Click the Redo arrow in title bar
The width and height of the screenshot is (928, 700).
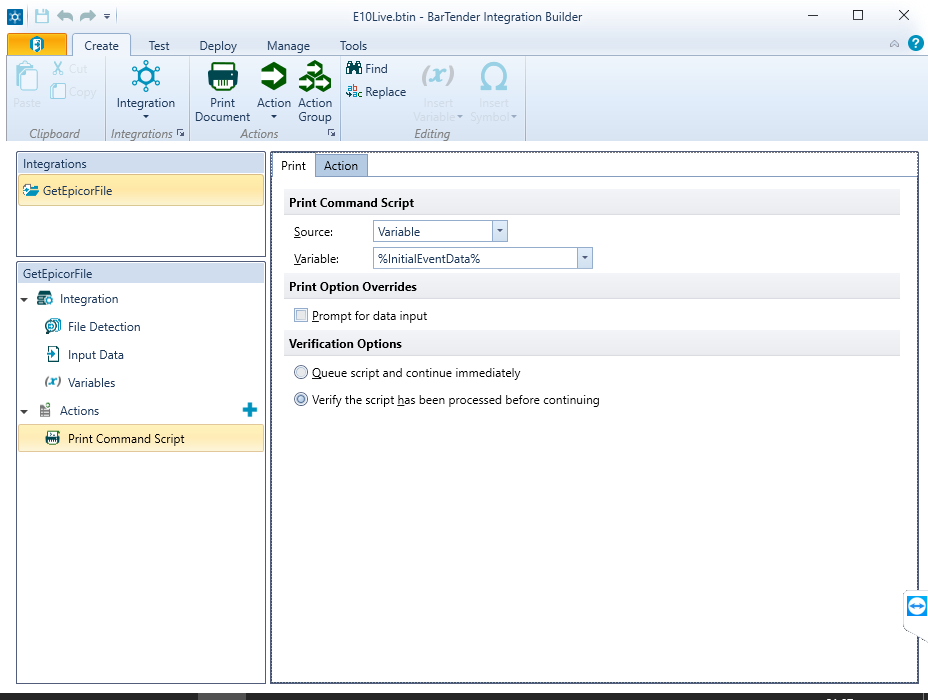(x=88, y=16)
